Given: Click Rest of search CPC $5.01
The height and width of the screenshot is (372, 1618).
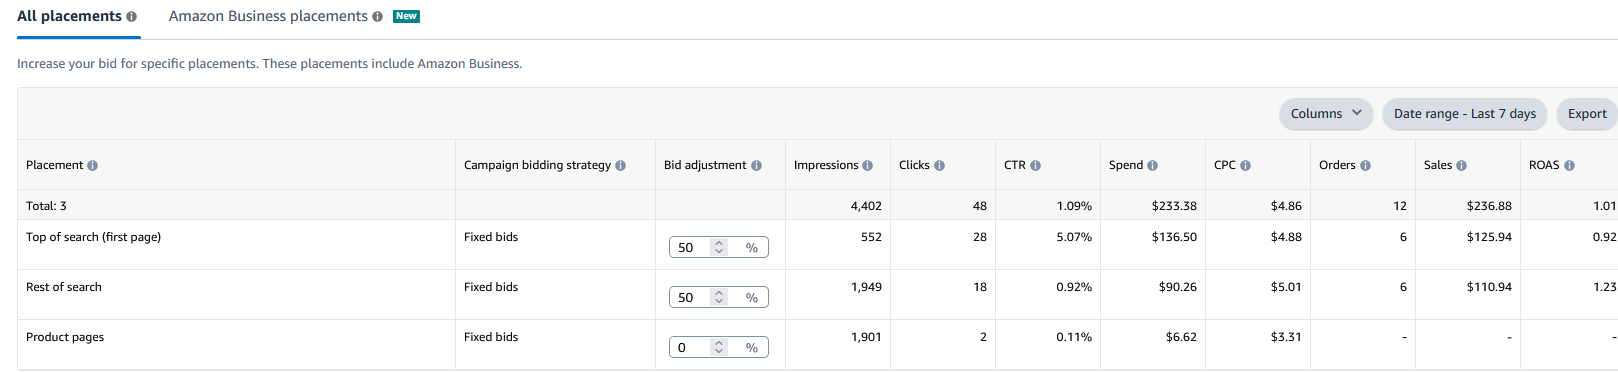Looking at the screenshot, I should pyautogui.click(x=1286, y=287).
